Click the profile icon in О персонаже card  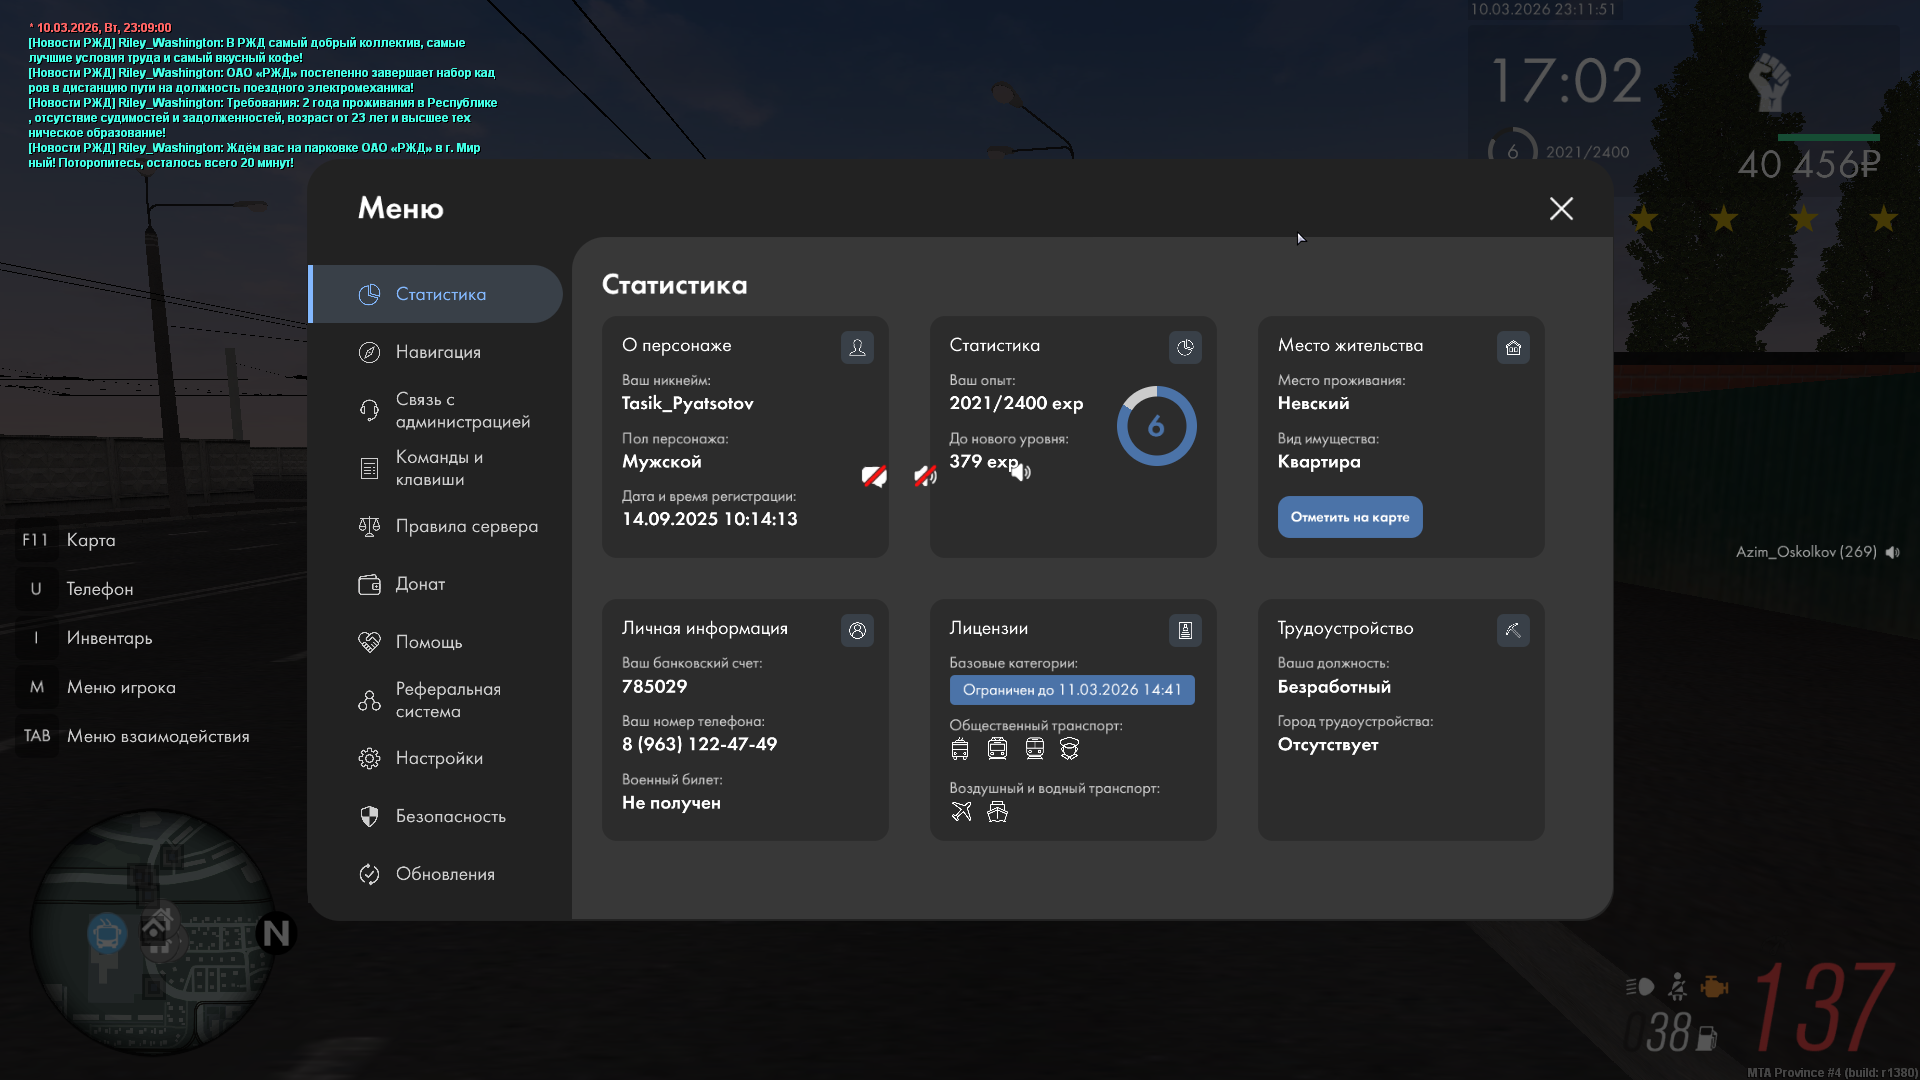[857, 347]
